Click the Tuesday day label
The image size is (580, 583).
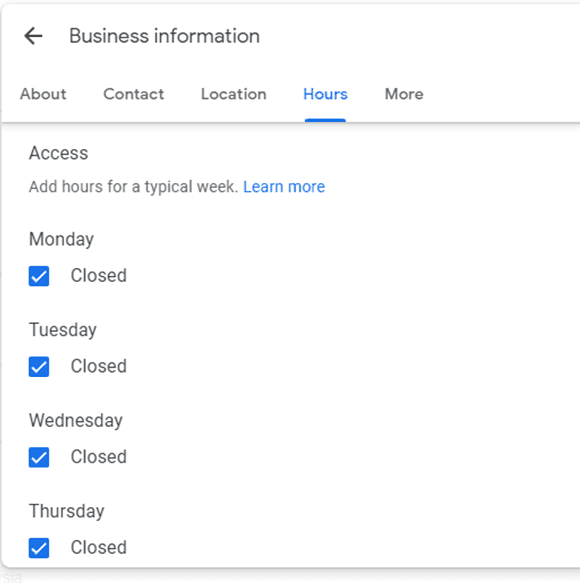63,330
